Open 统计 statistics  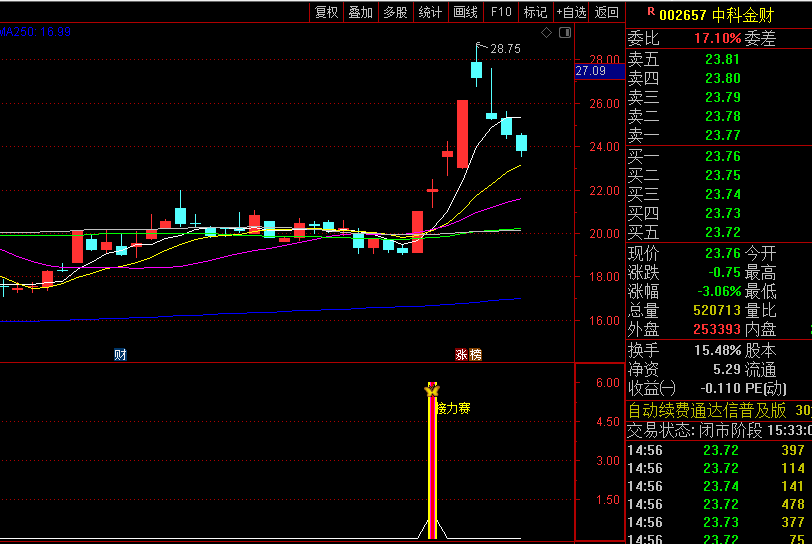click(430, 12)
